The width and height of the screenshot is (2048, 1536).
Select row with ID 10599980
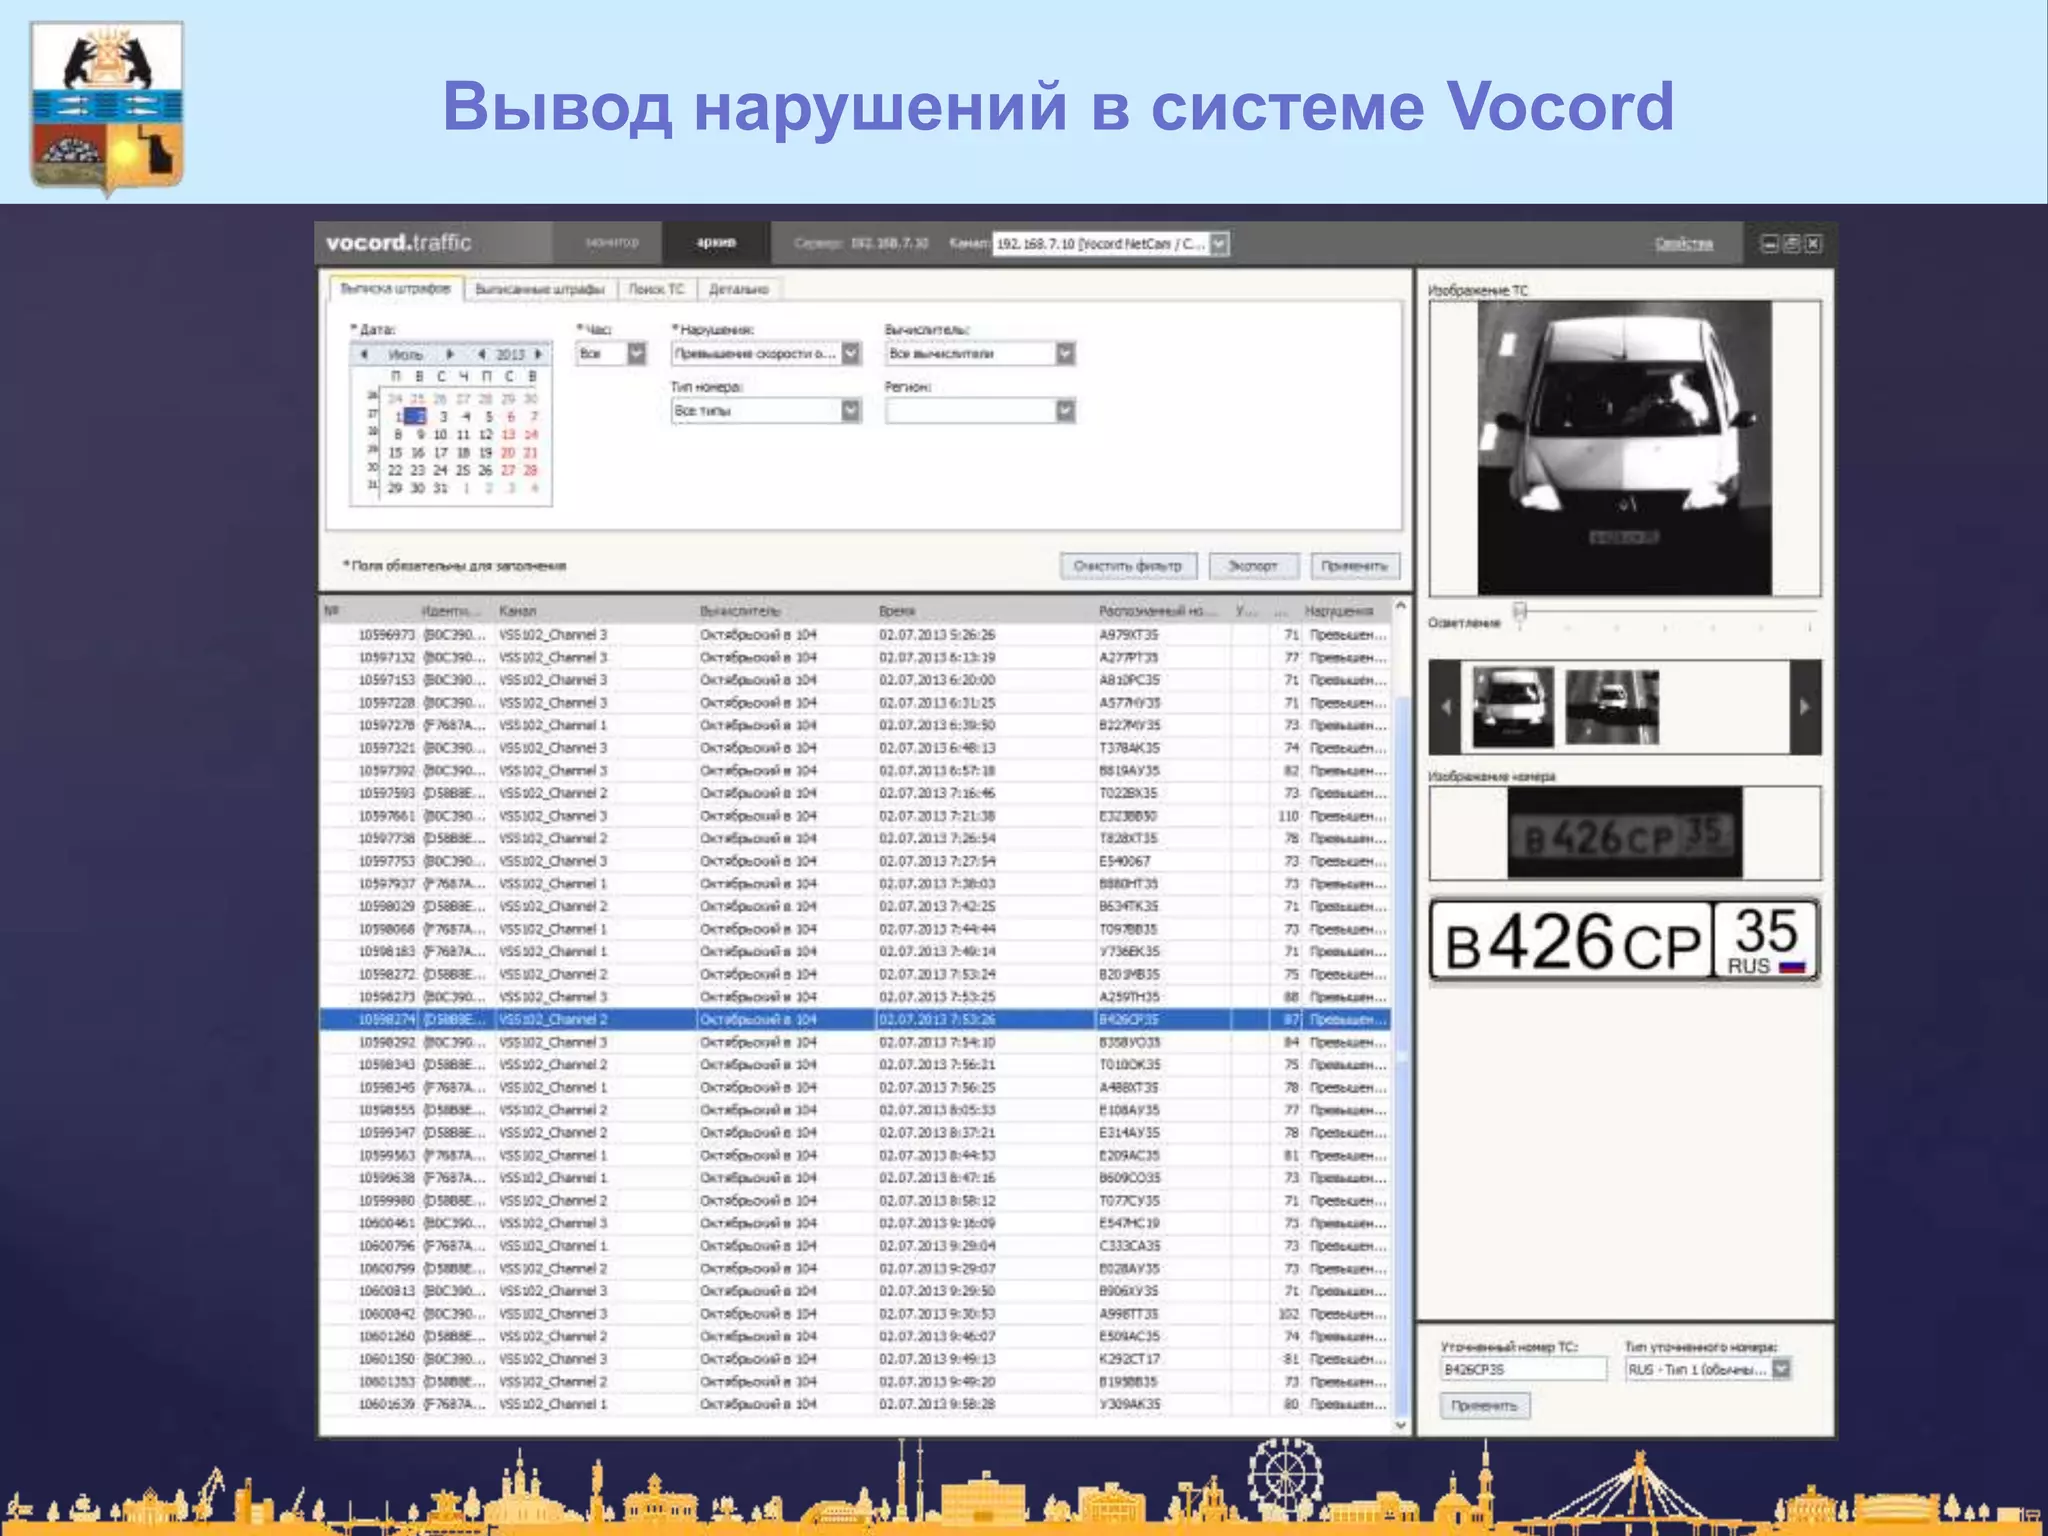pos(855,1201)
